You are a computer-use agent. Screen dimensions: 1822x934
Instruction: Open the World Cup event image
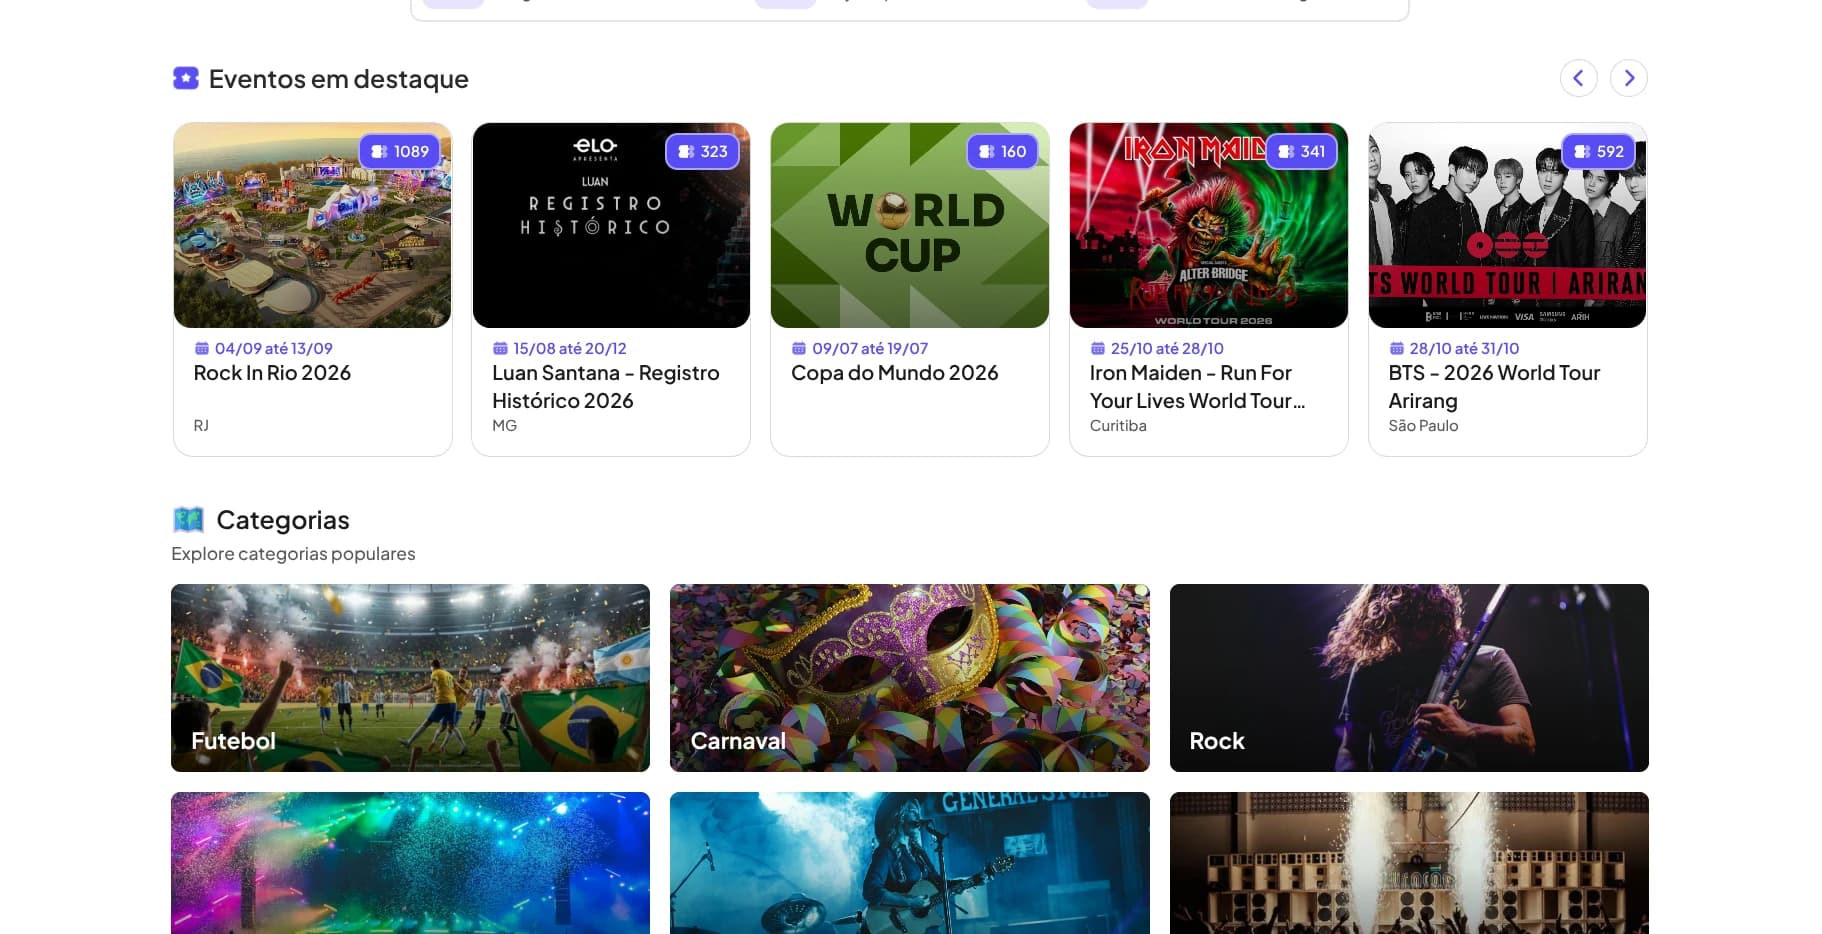tap(910, 225)
